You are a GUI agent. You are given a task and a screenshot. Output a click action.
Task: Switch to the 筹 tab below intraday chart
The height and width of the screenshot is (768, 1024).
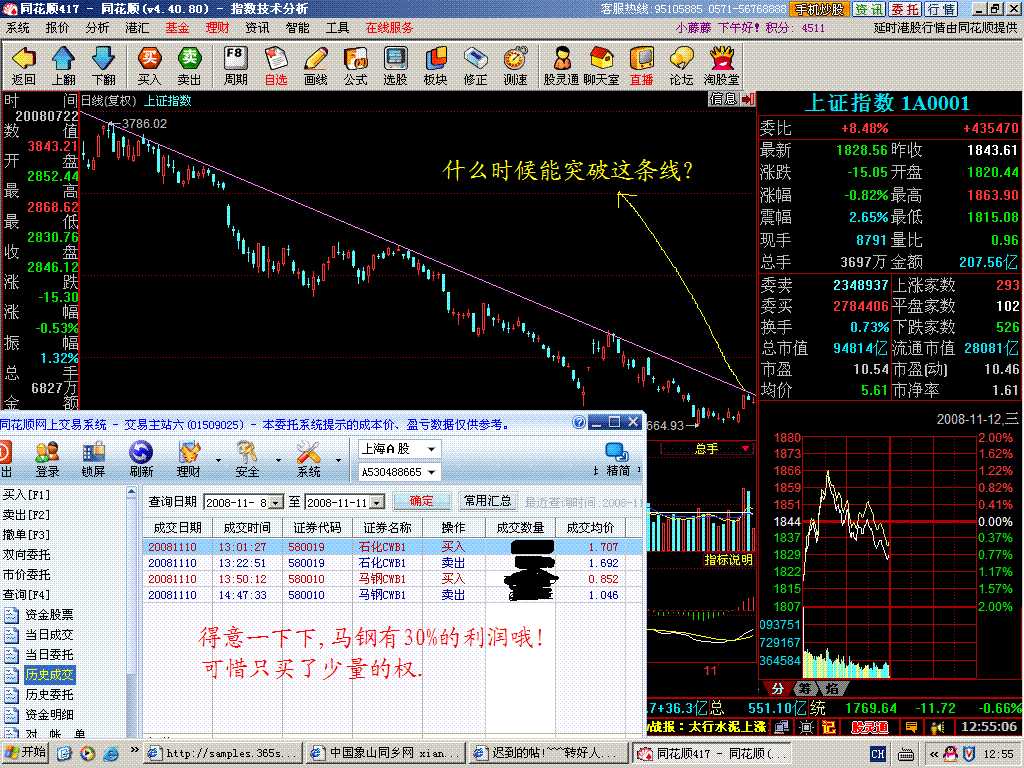(805, 688)
